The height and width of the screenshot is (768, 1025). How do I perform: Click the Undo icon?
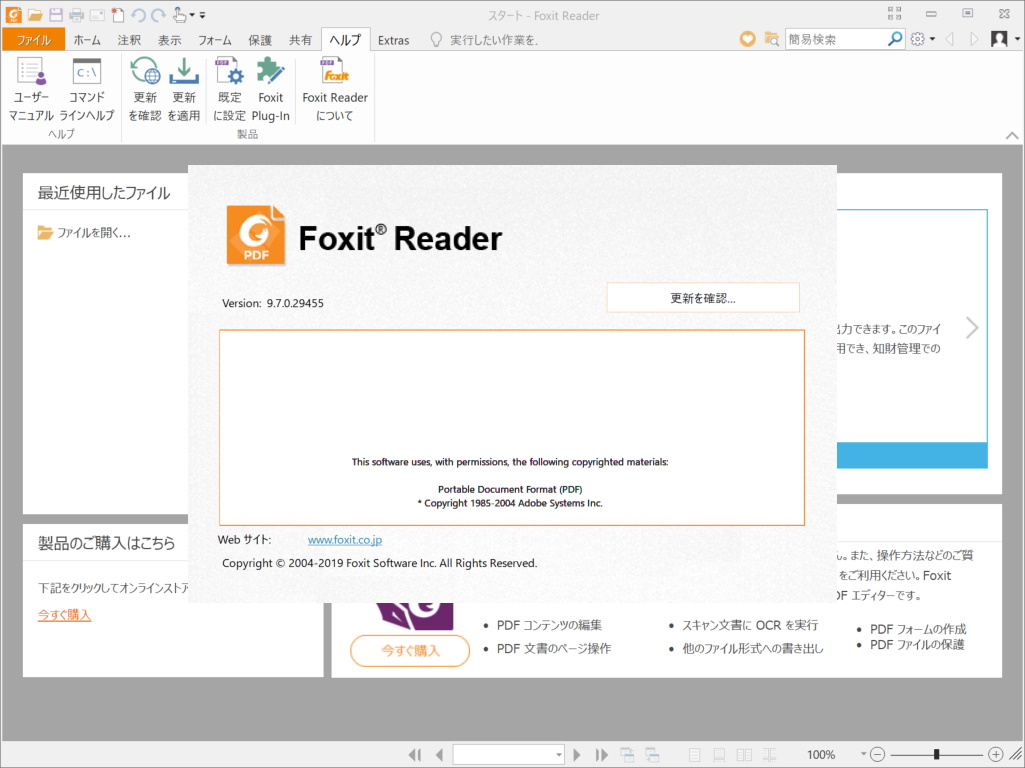coord(137,14)
